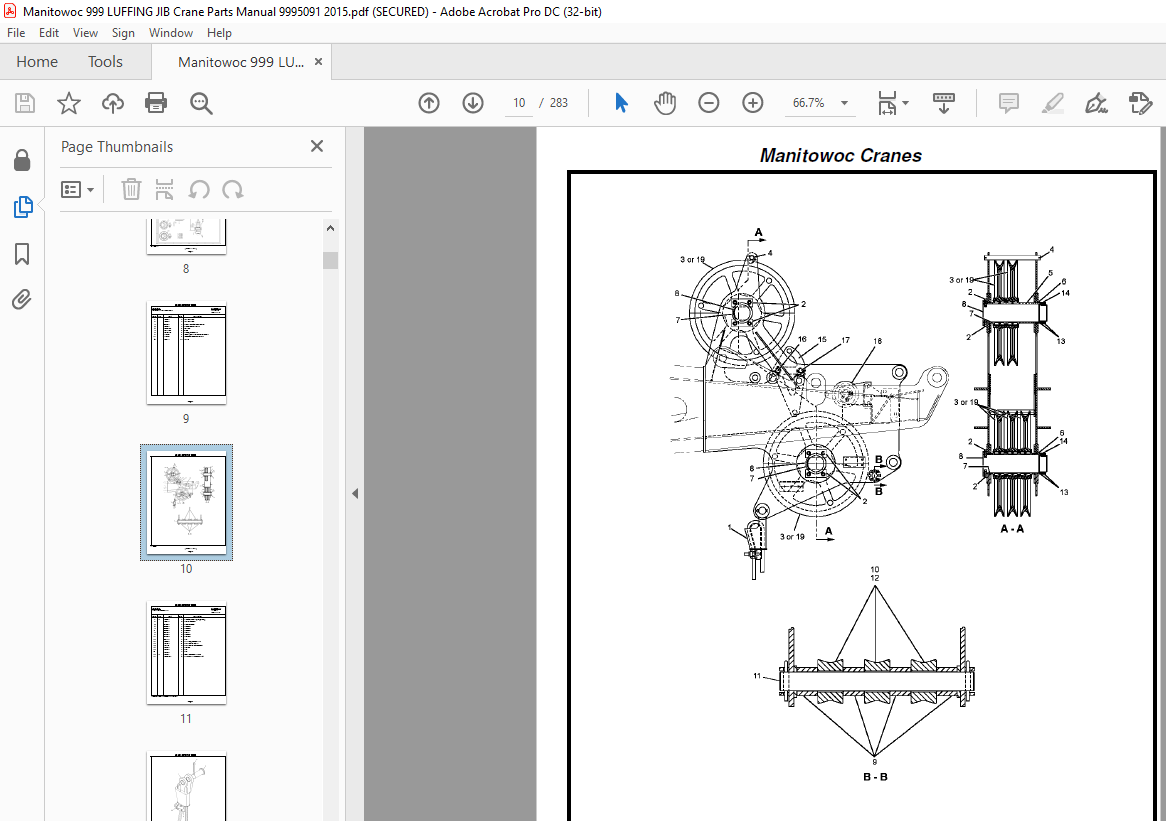Screen dimensions: 1166x821
Task: Switch to the Tools tab
Action: coord(105,62)
